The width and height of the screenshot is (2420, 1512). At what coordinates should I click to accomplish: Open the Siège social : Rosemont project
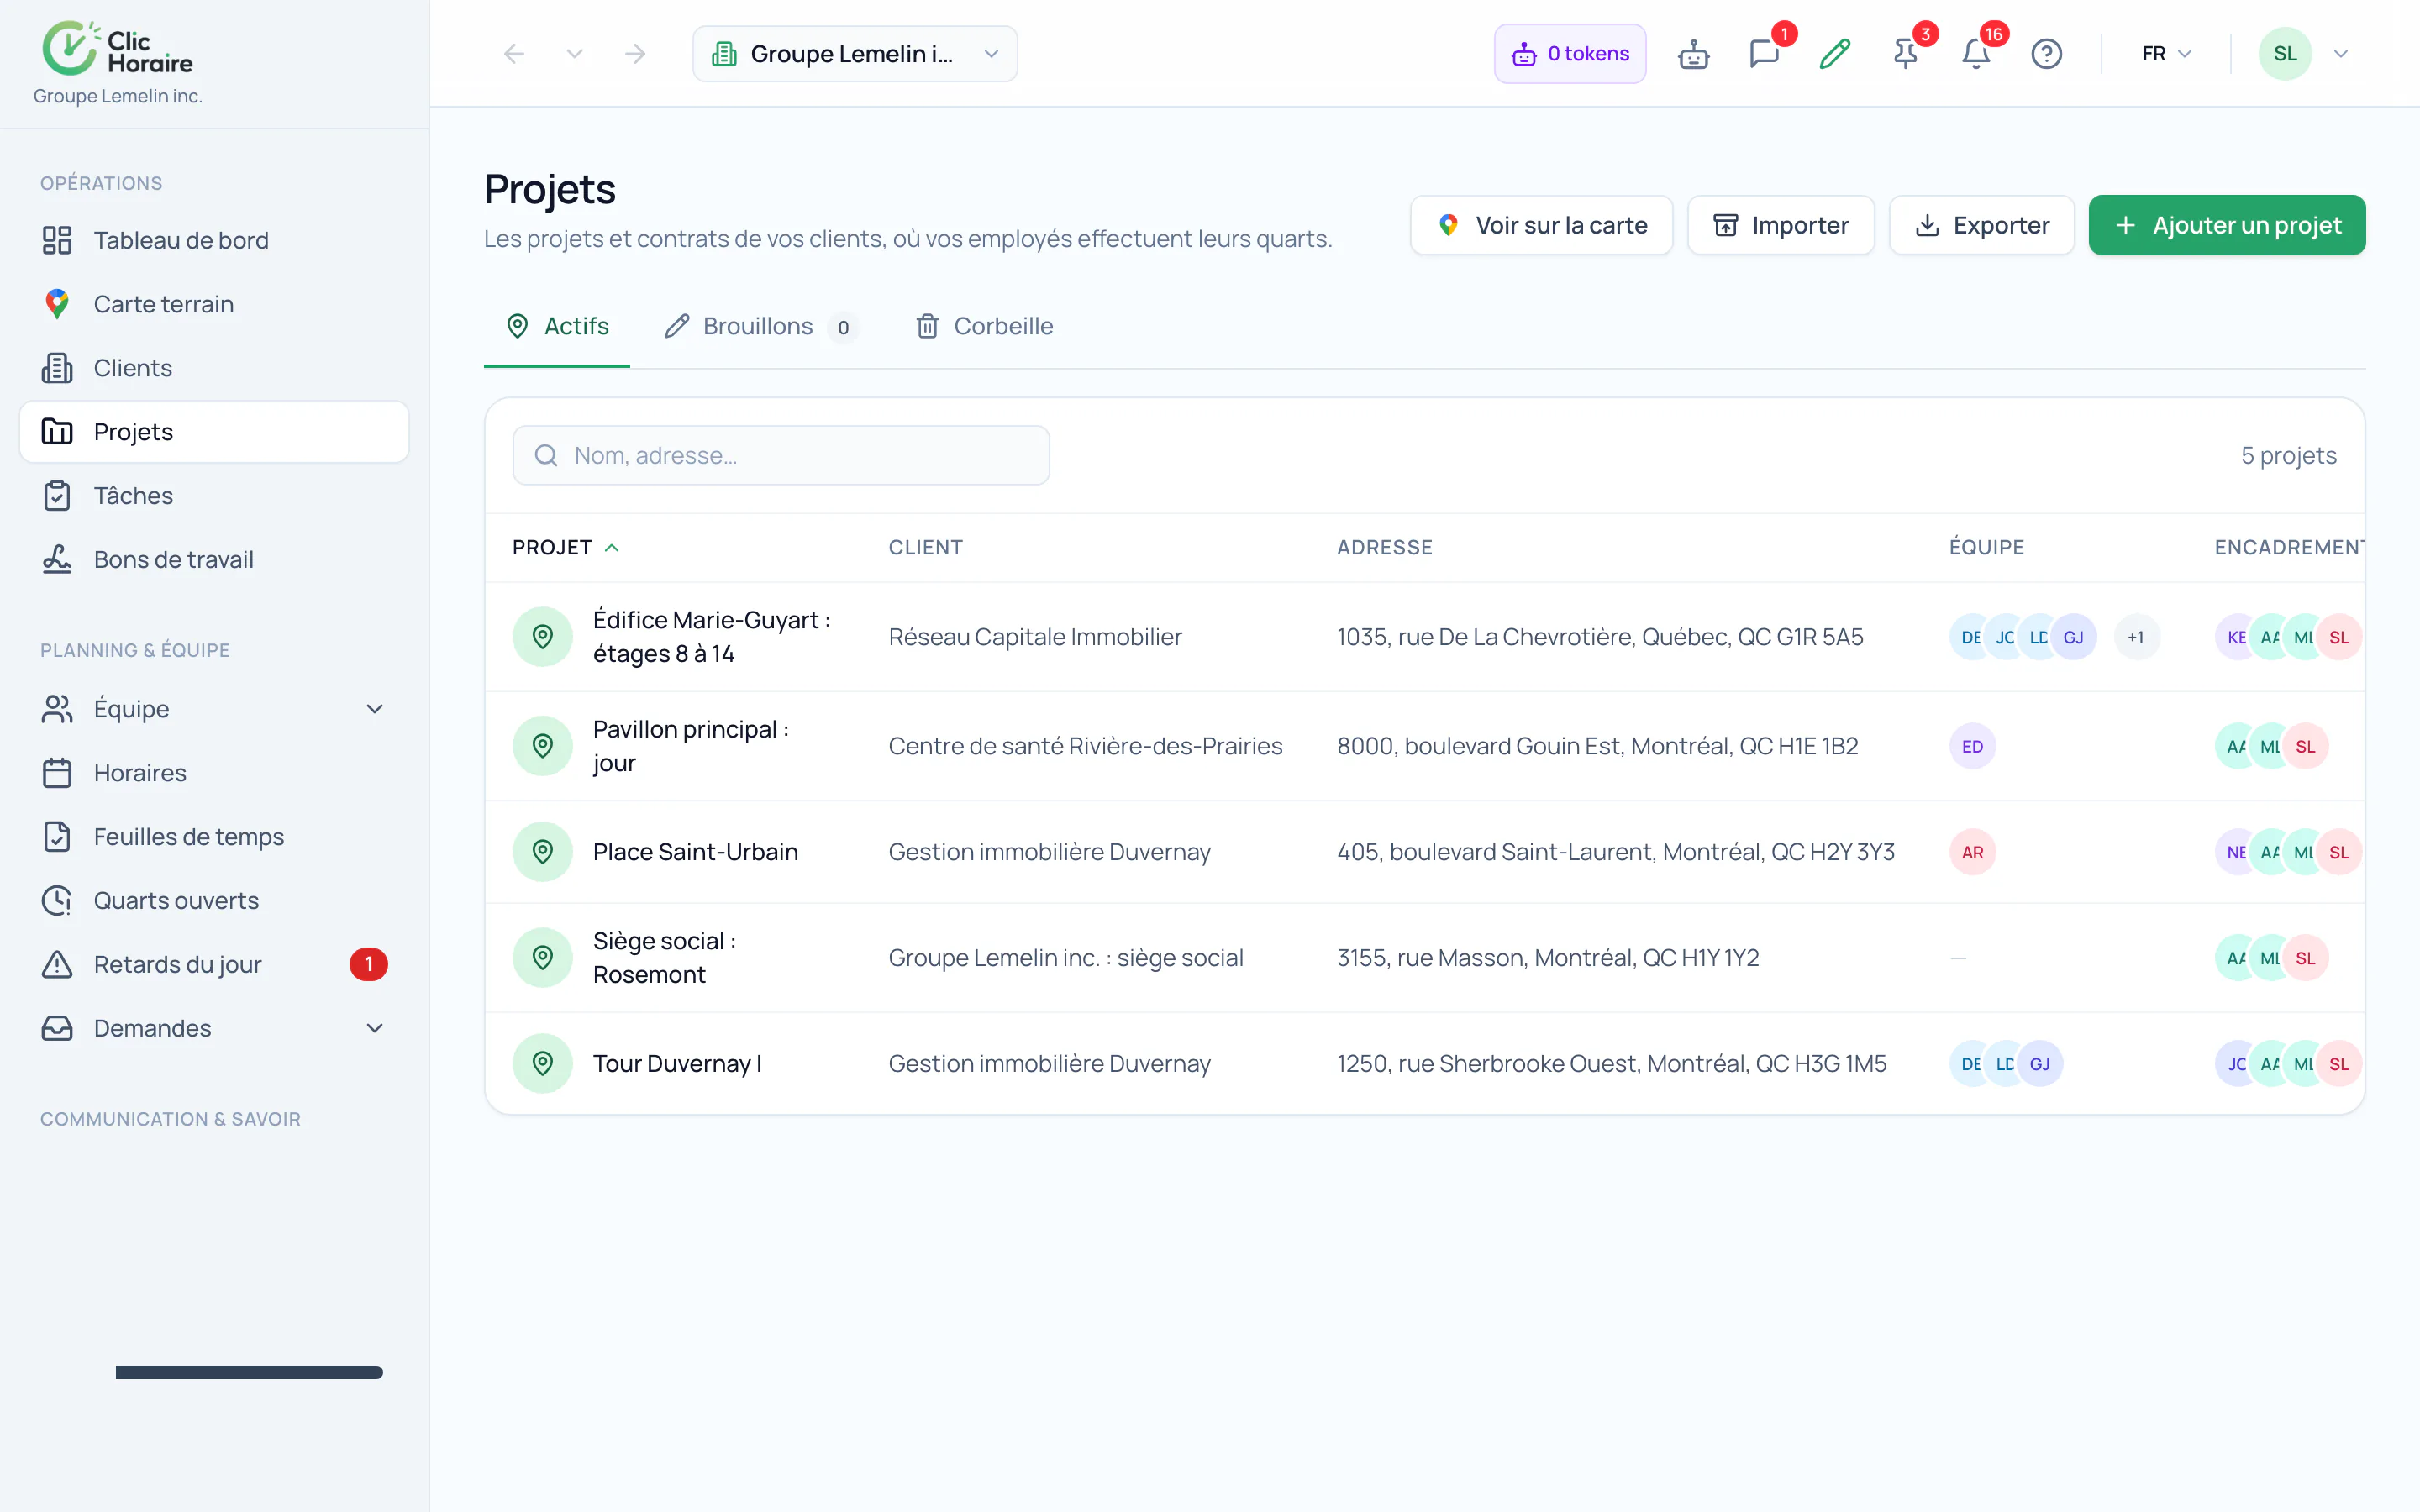664,958
